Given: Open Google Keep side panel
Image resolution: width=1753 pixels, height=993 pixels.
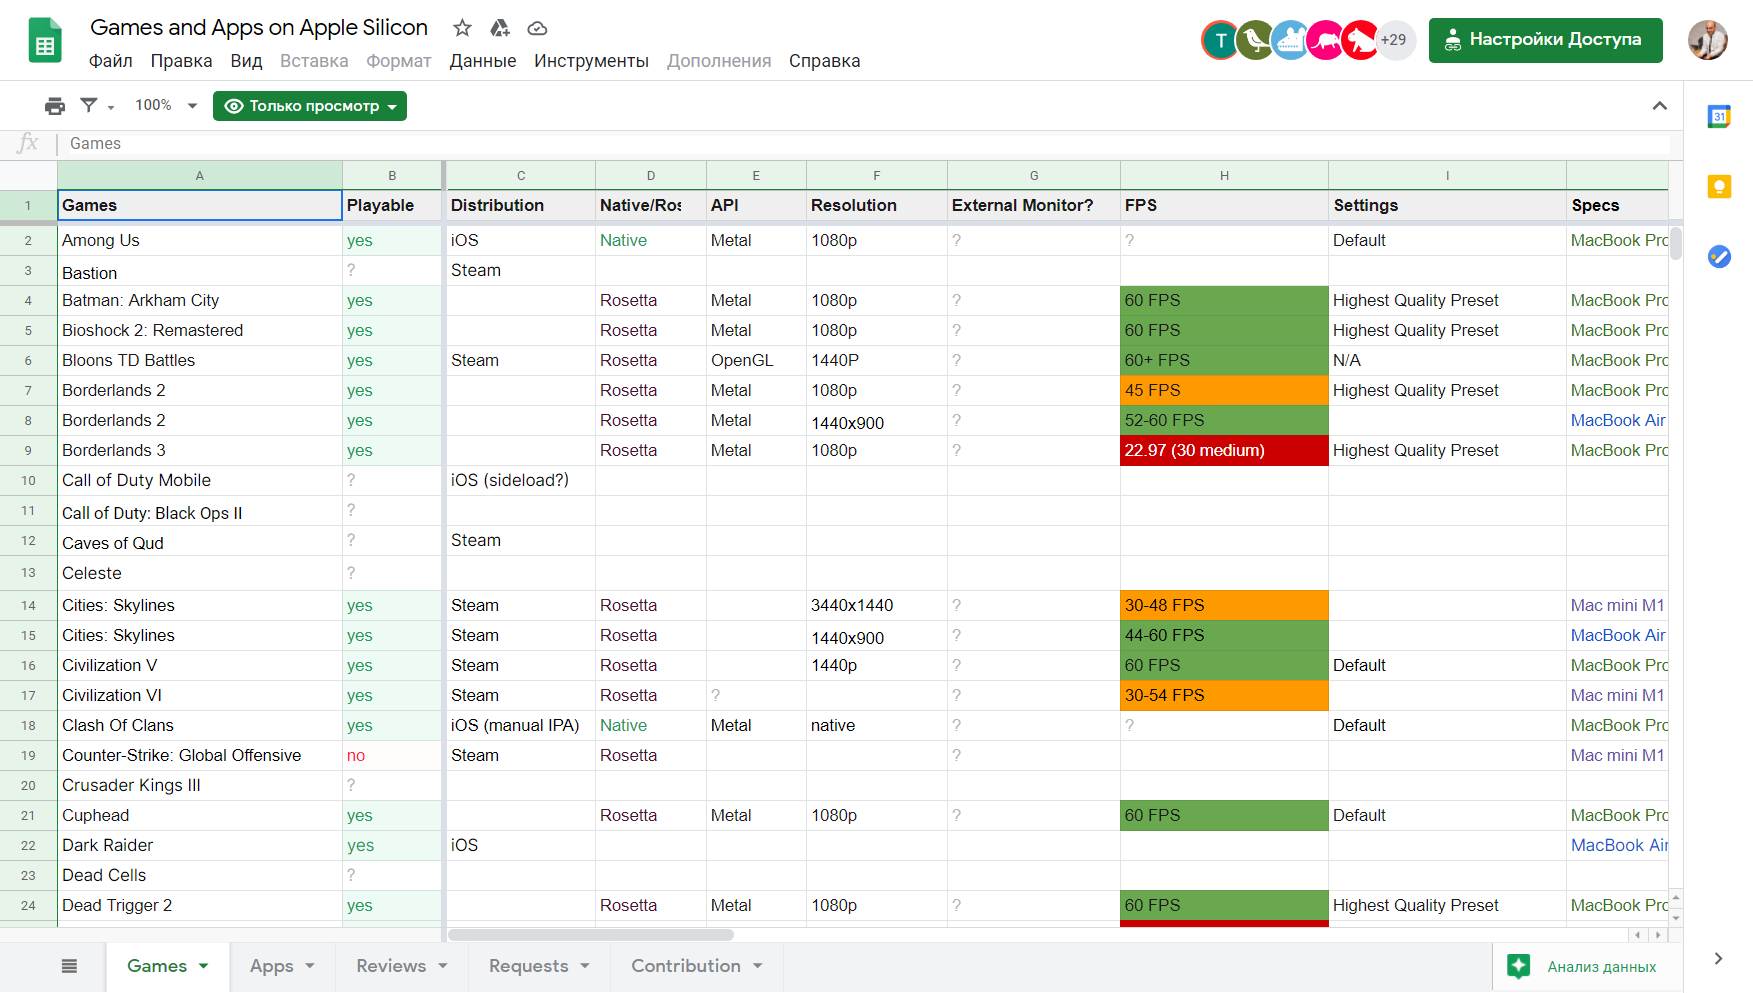Looking at the screenshot, I should 1719,186.
